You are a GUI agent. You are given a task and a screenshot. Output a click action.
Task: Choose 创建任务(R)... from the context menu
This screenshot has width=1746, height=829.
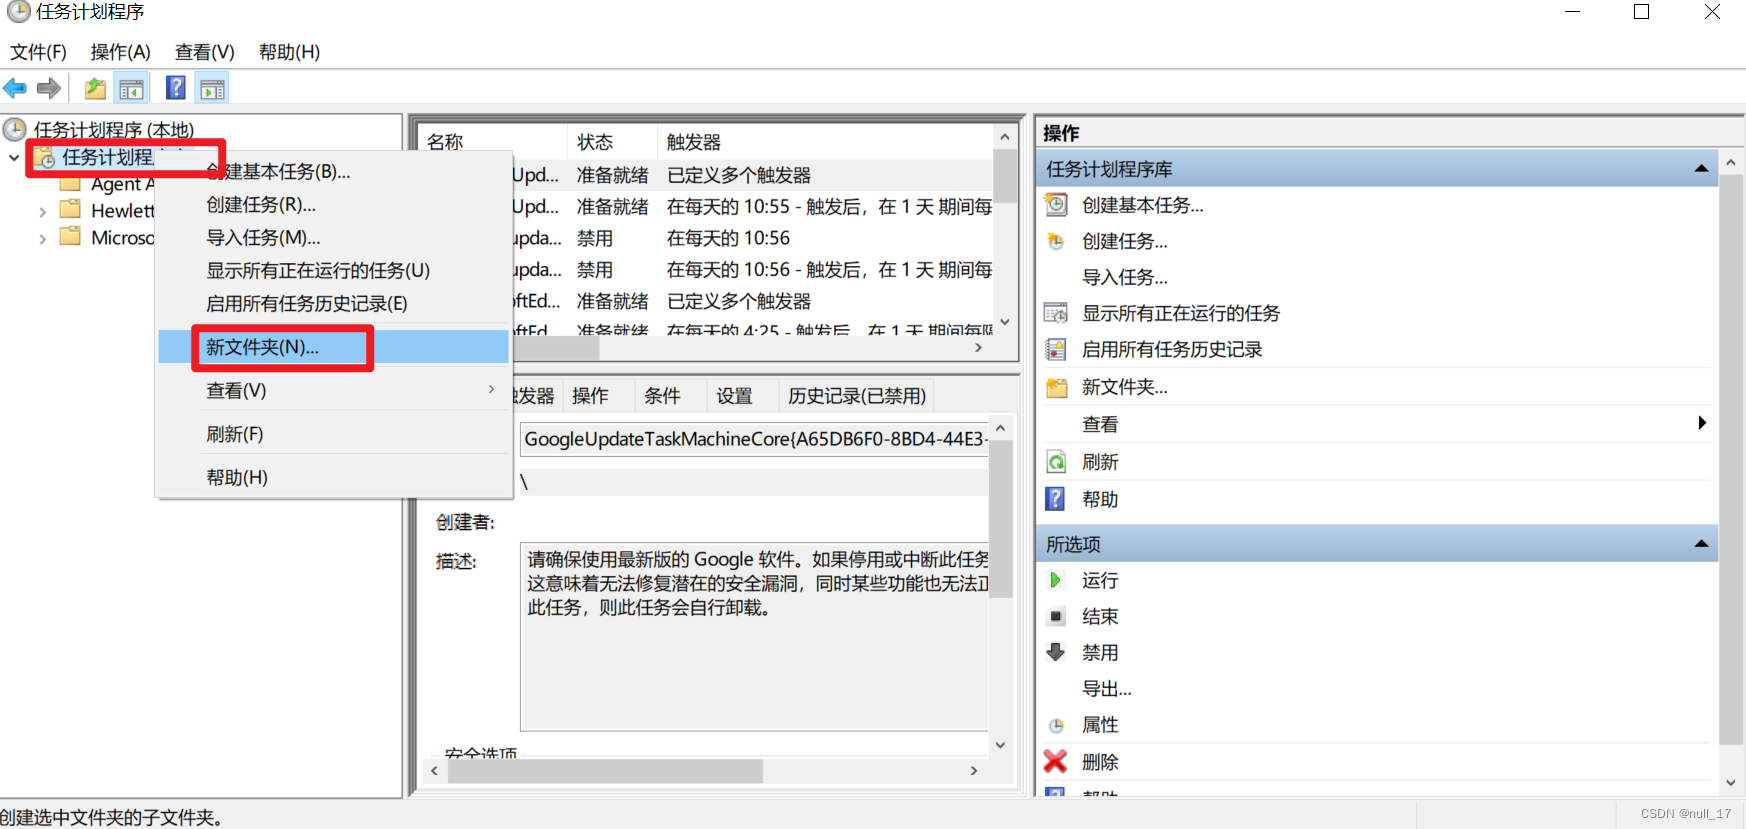coord(333,204)
